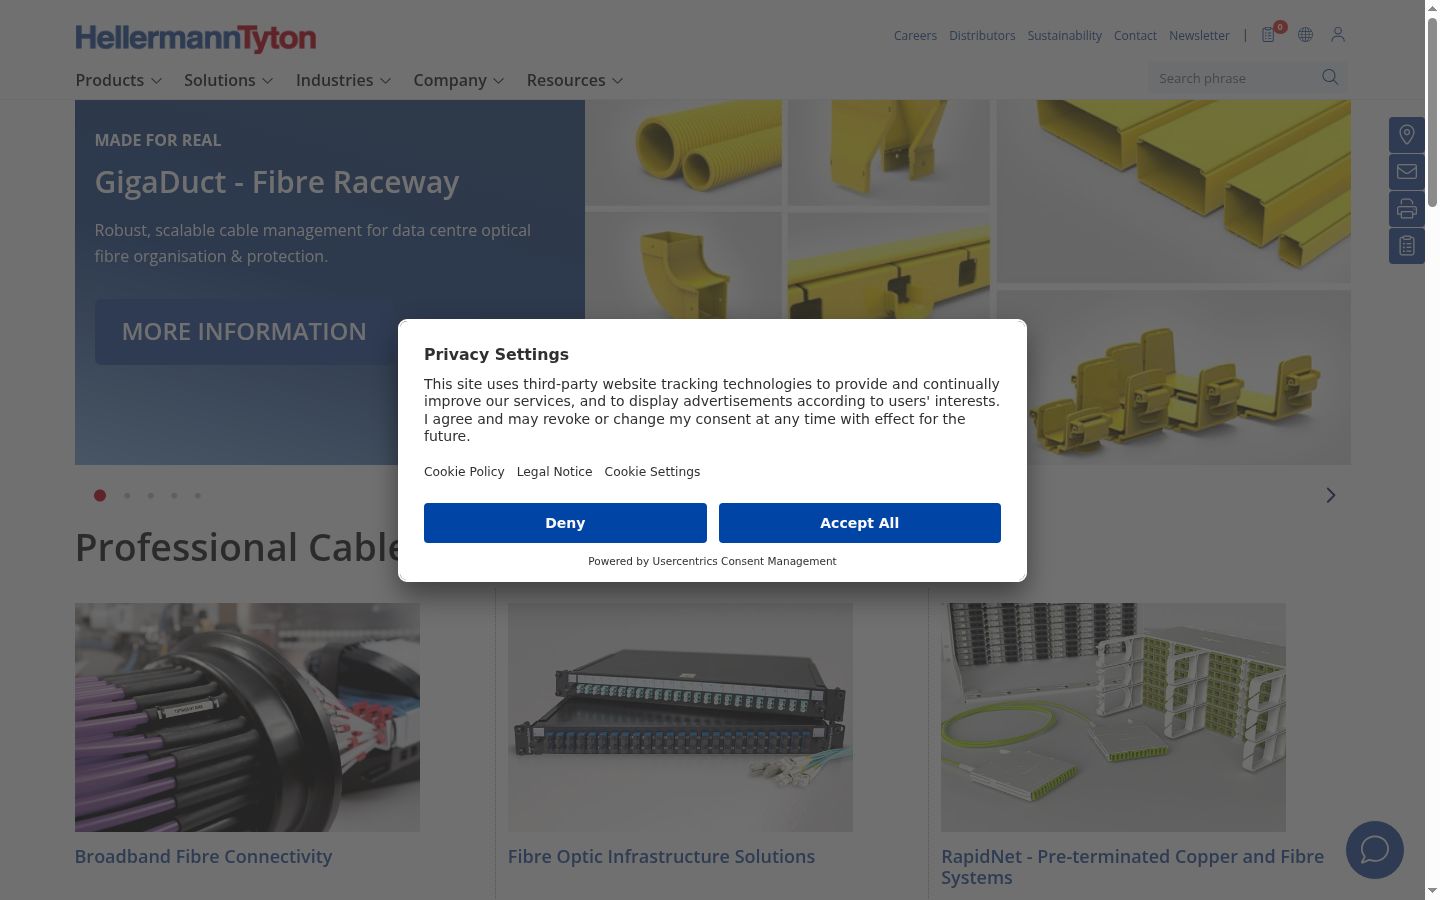Open the Careers link
Image resolution: width=1440 pixels, height=900 pixels.
point(915,36)
